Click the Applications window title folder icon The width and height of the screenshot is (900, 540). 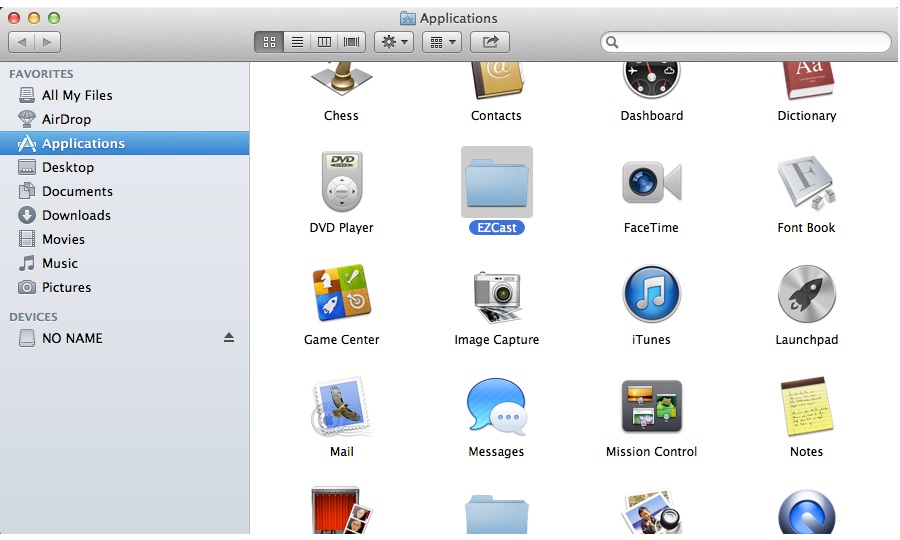[408, 18]
